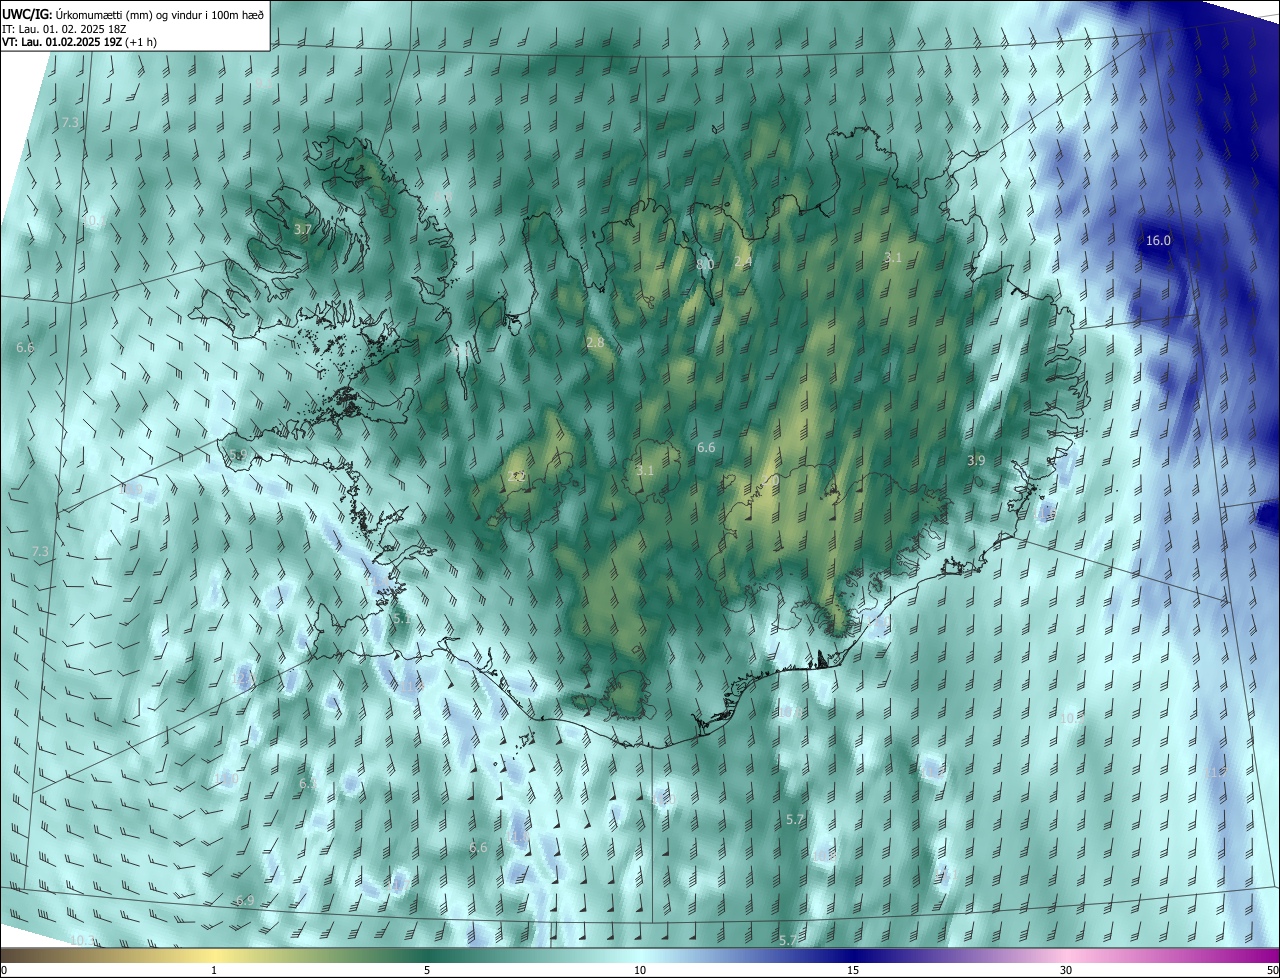
Task: Click the 2.4 value on the map
Action: tap(743, 261)
